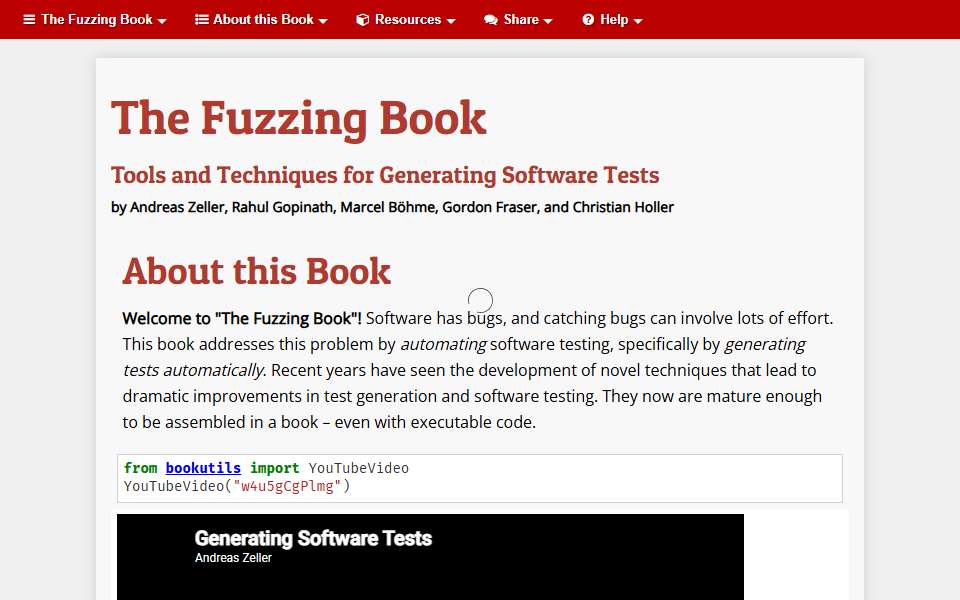
Task: Expand the dropdown arrow after Resources
Action: [451, 21]
